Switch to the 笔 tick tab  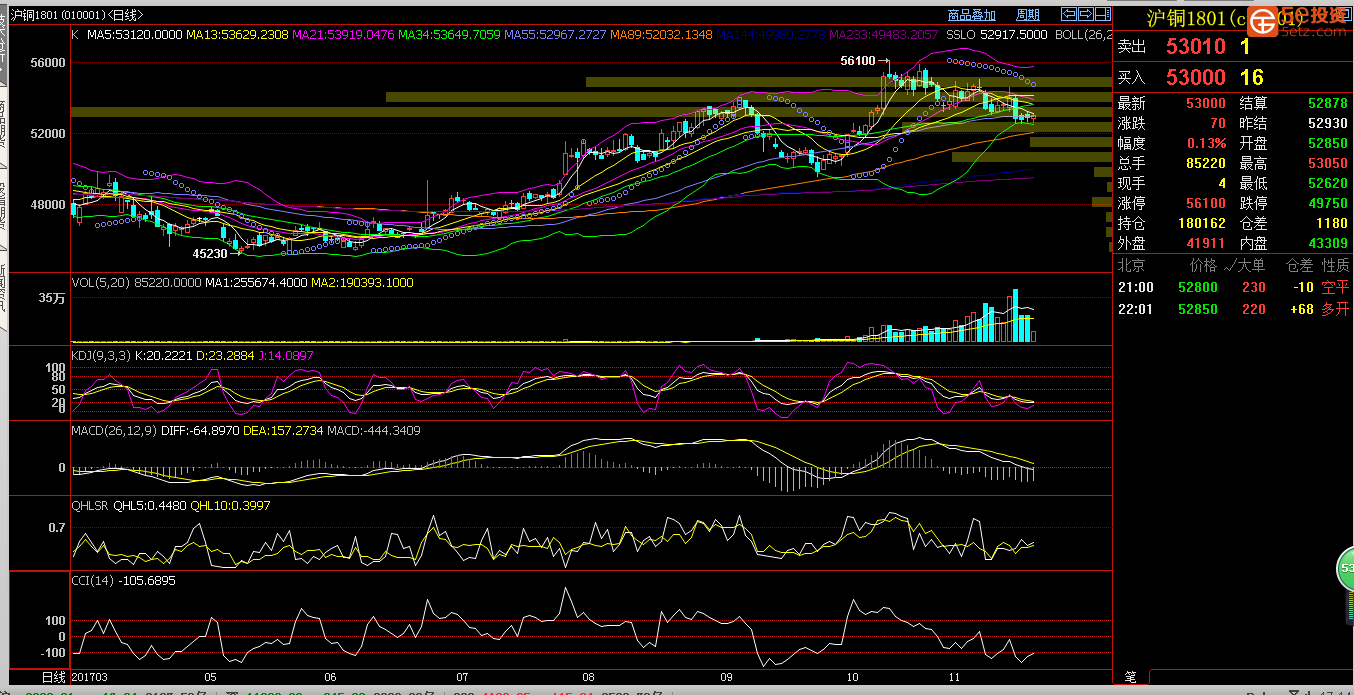[x=1130, y=677]
